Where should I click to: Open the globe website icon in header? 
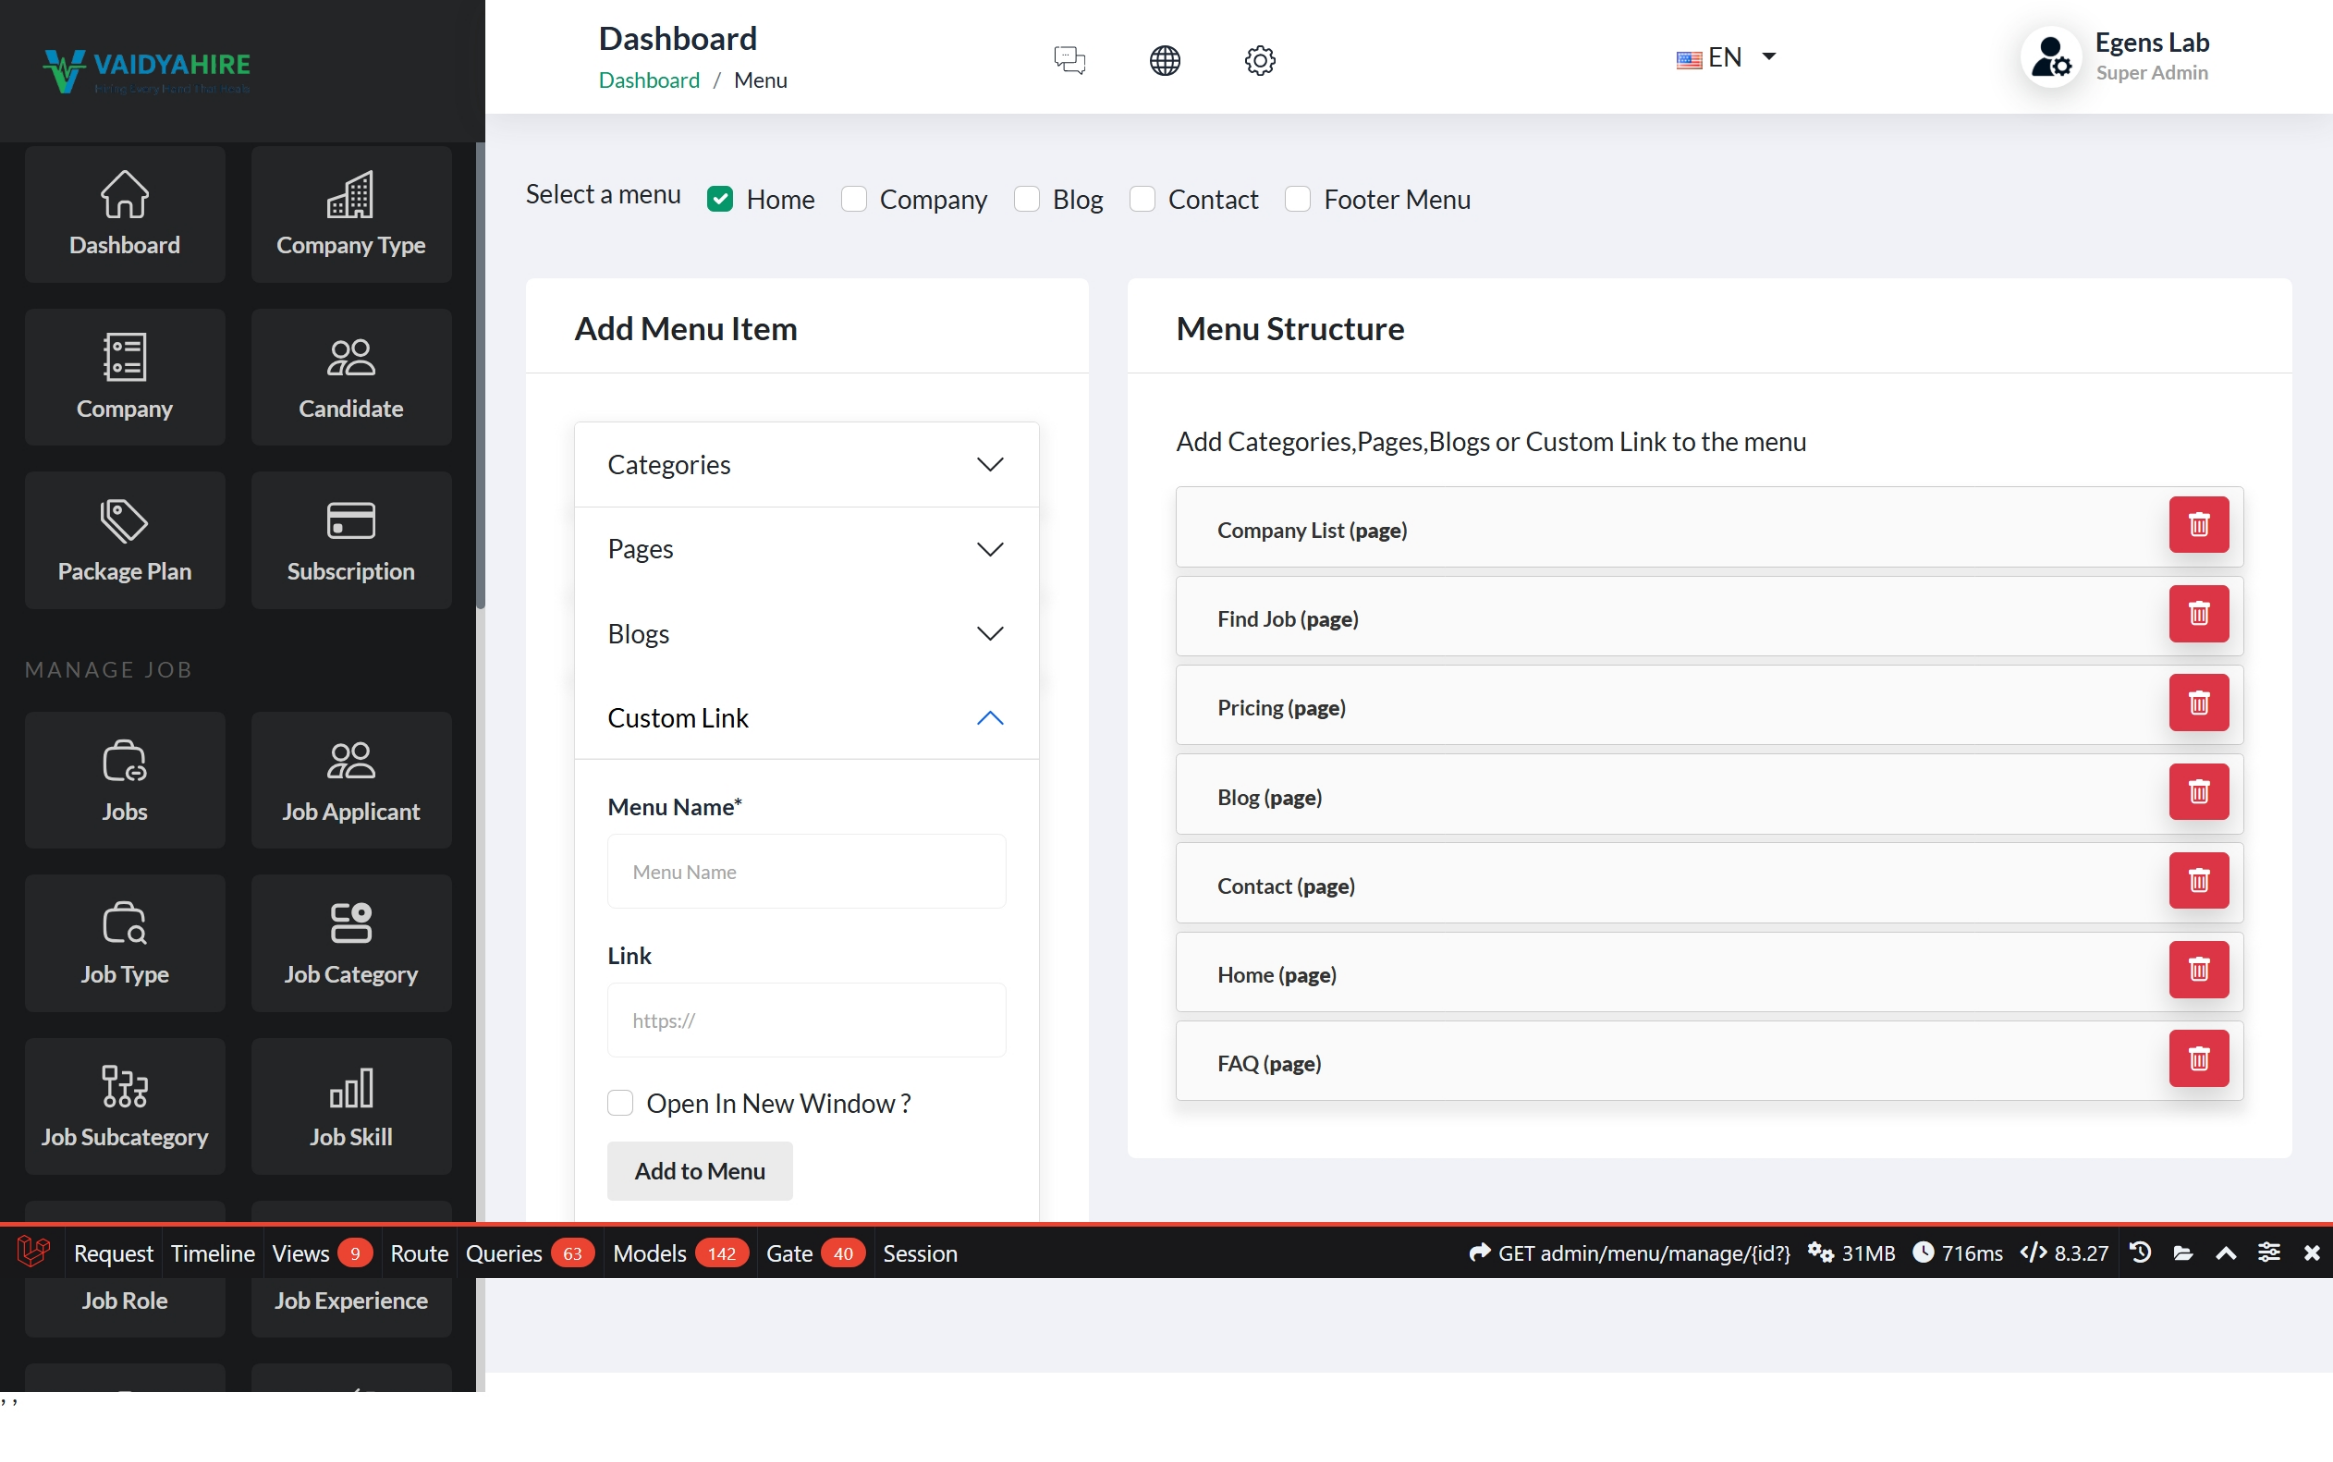point(1164,60)
